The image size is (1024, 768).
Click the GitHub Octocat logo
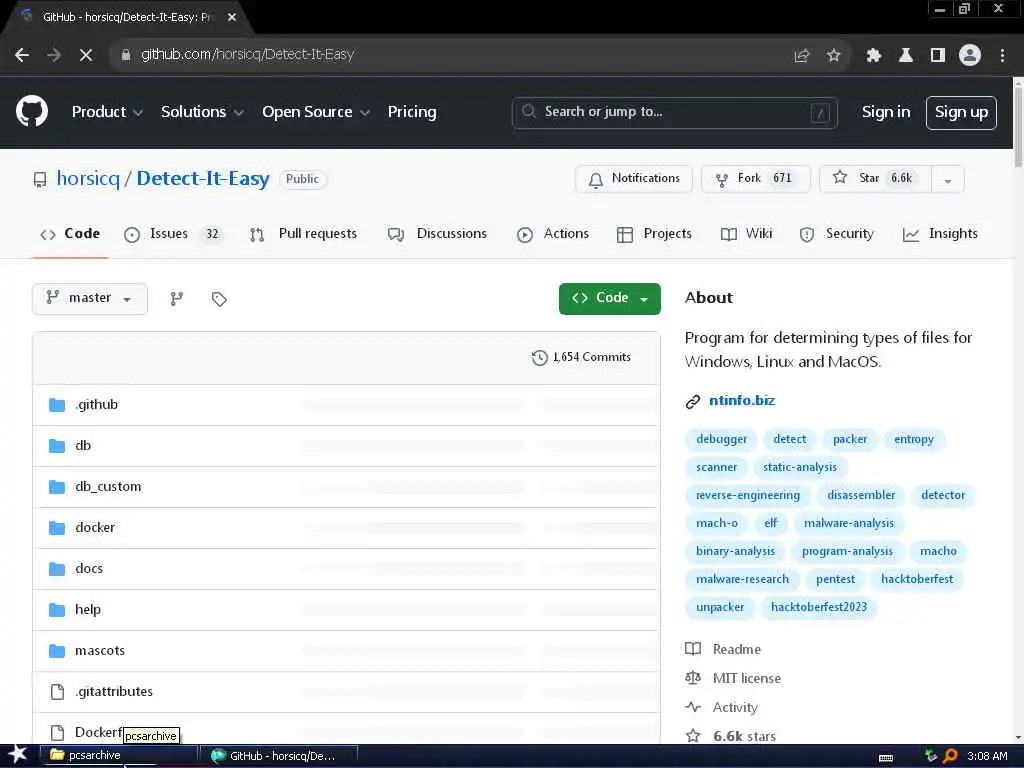[32, 111]
